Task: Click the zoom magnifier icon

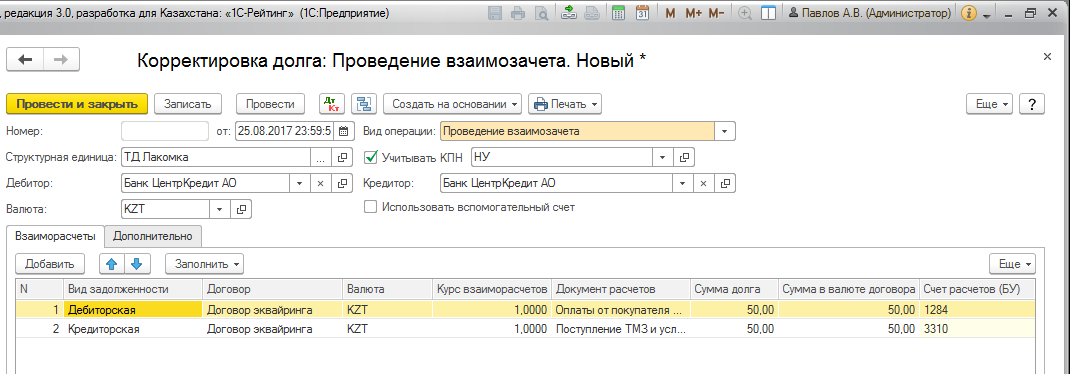Action: 745,13
